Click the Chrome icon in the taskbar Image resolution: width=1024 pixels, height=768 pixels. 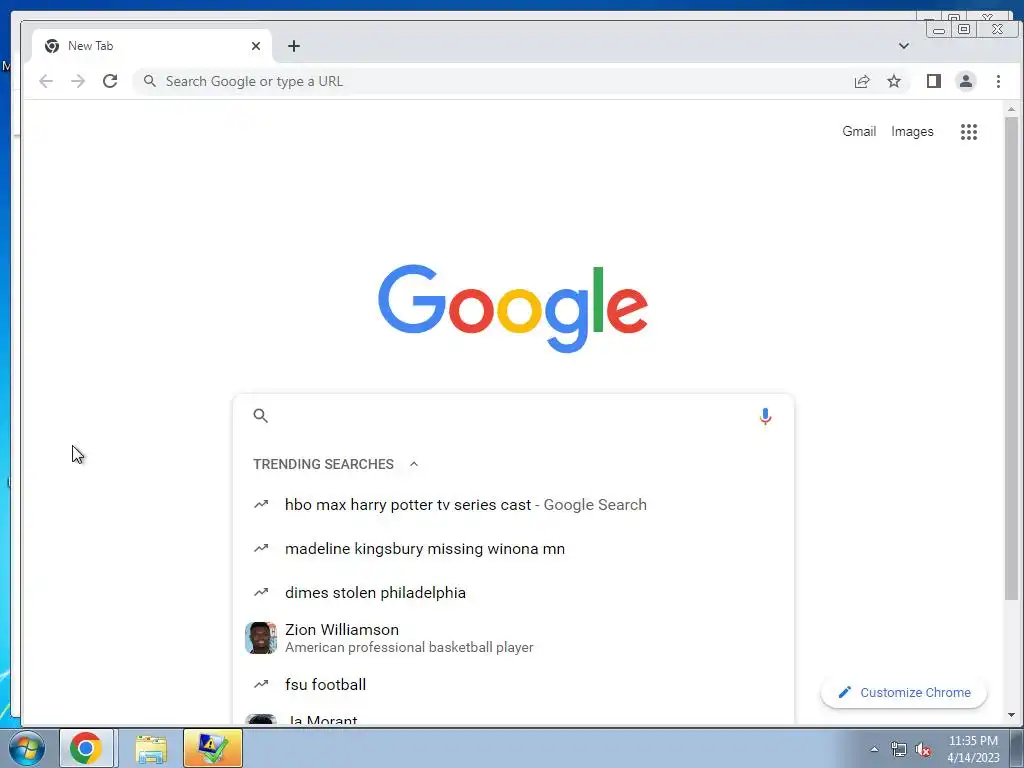(x=86, y=748)
